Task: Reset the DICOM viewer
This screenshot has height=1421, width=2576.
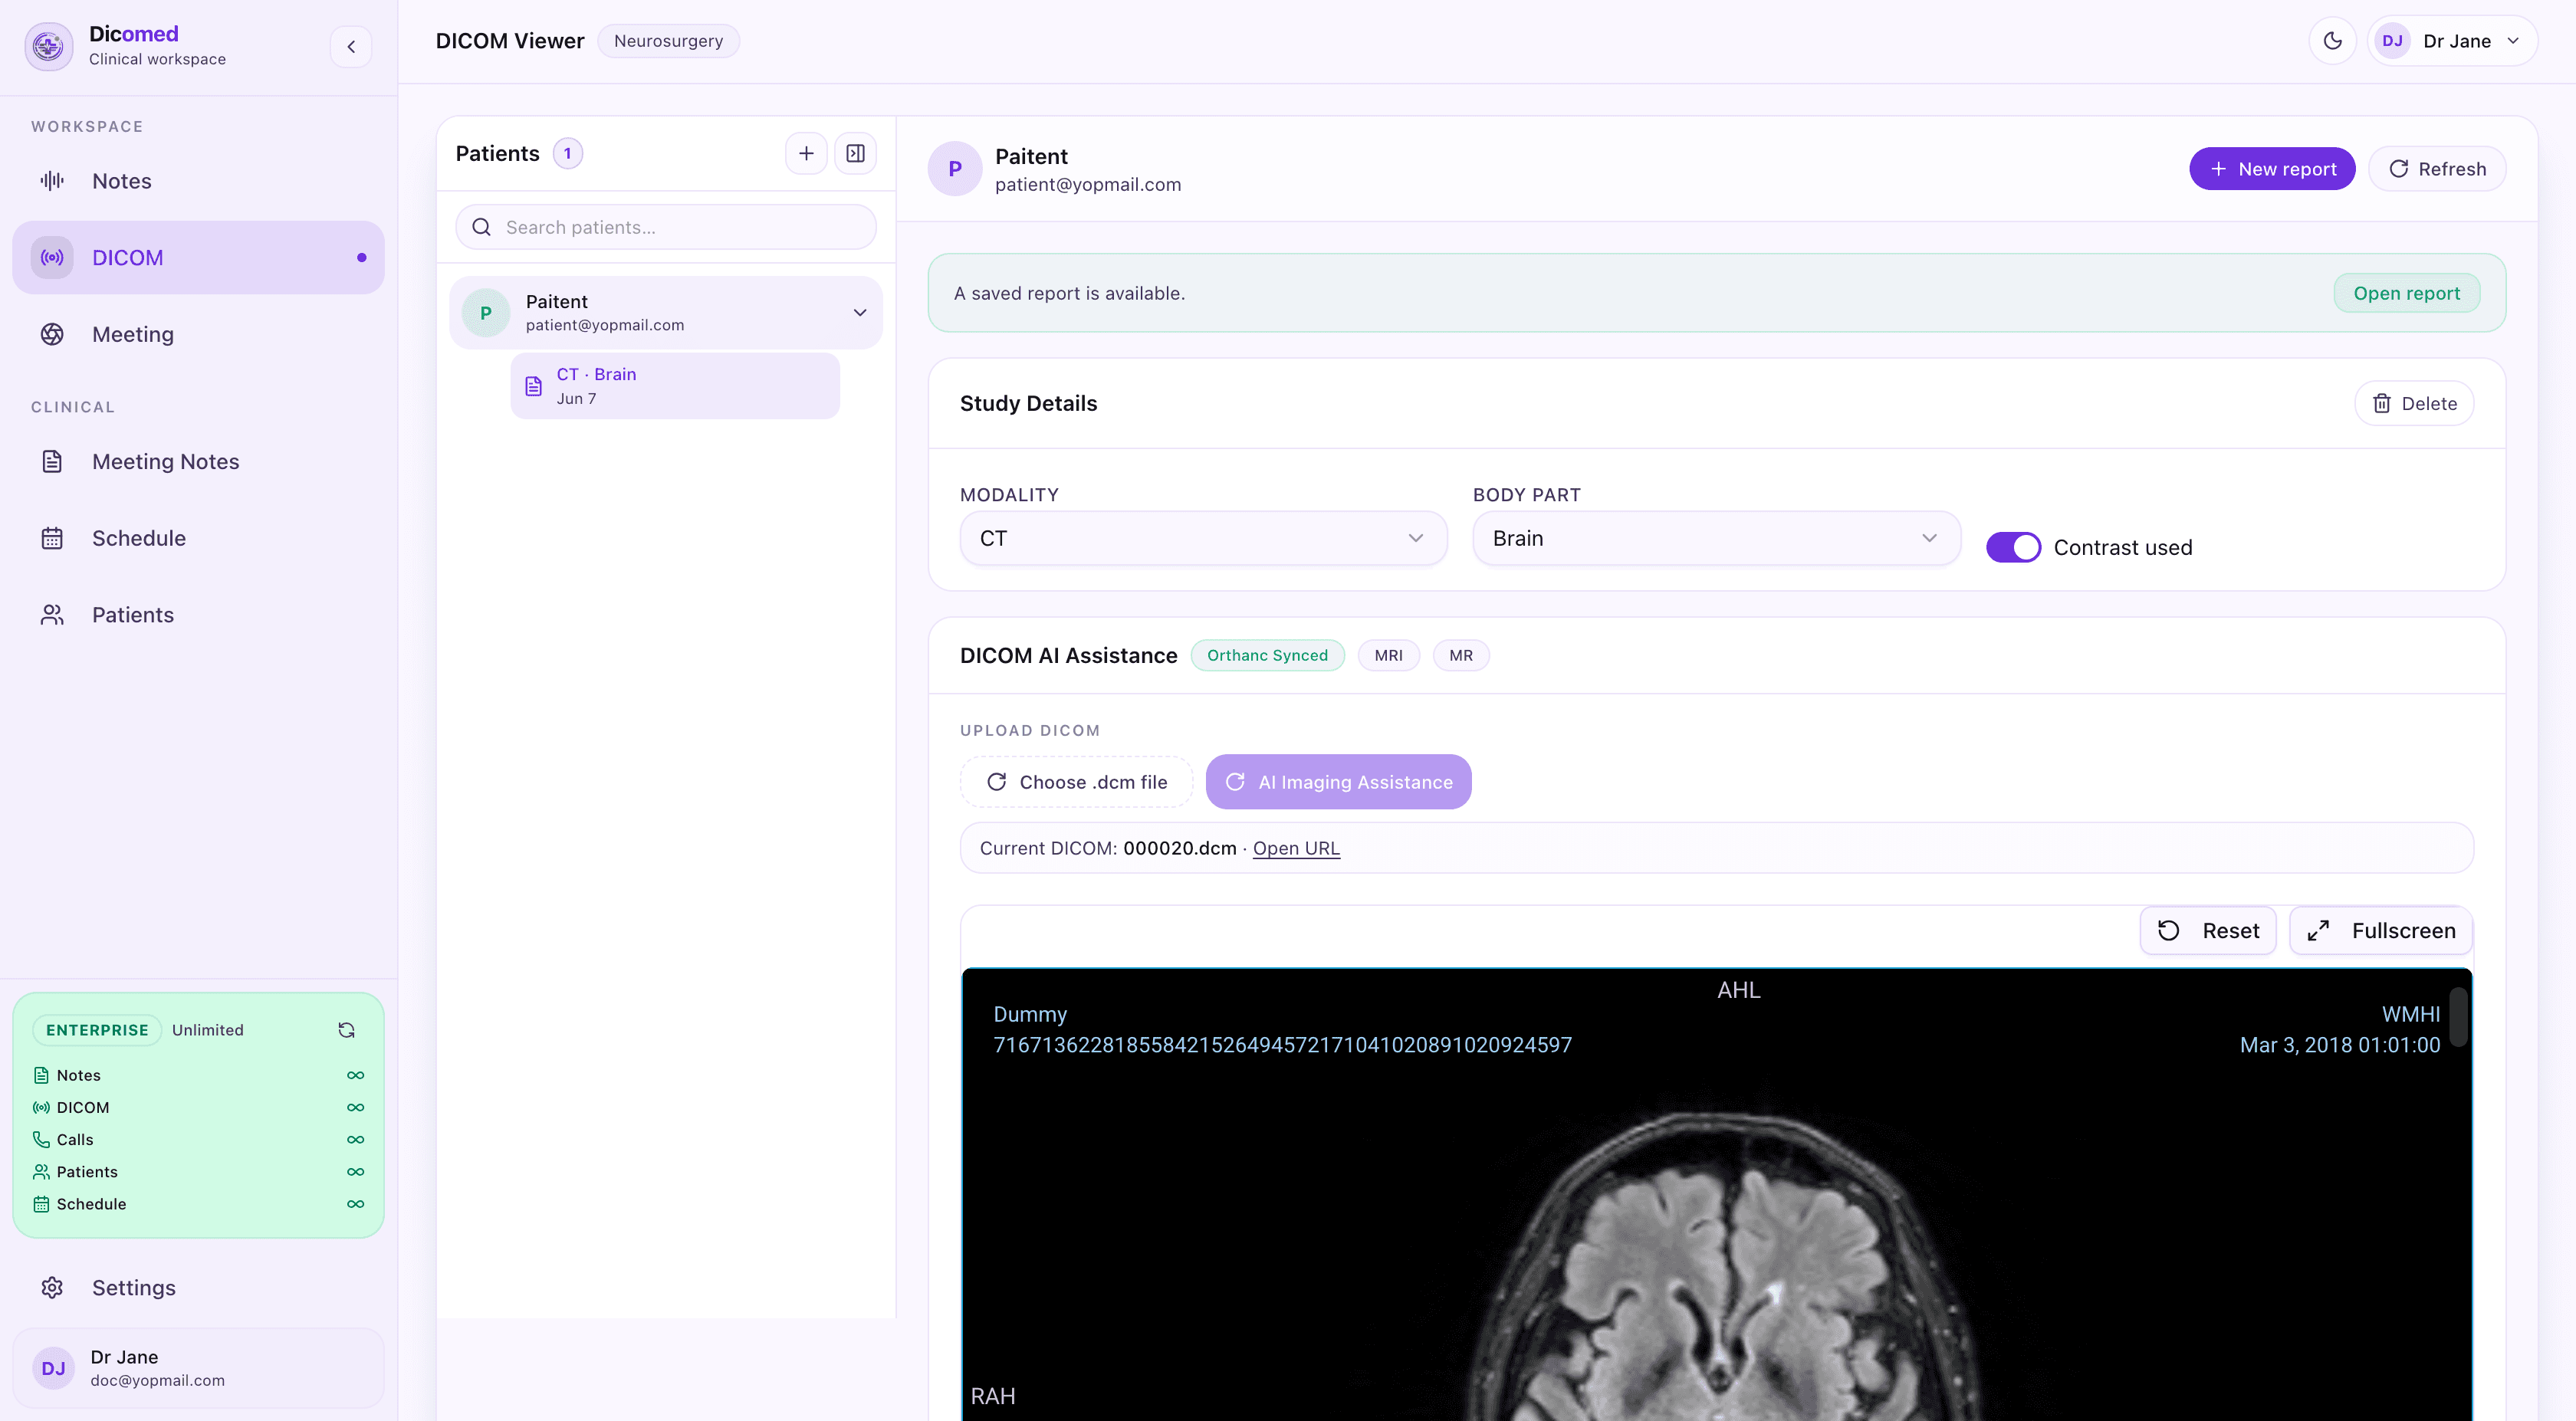Action: coord(2208,930)
